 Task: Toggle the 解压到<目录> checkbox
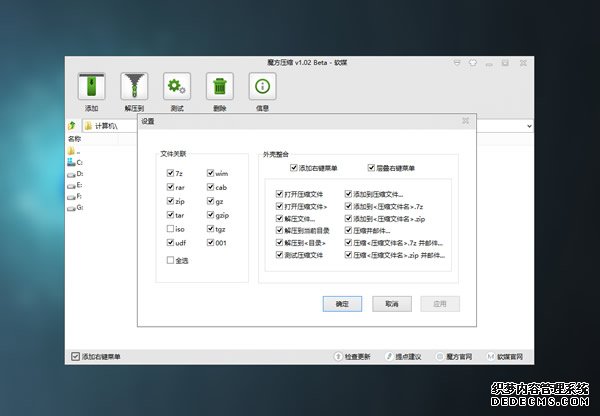point(279,243)
